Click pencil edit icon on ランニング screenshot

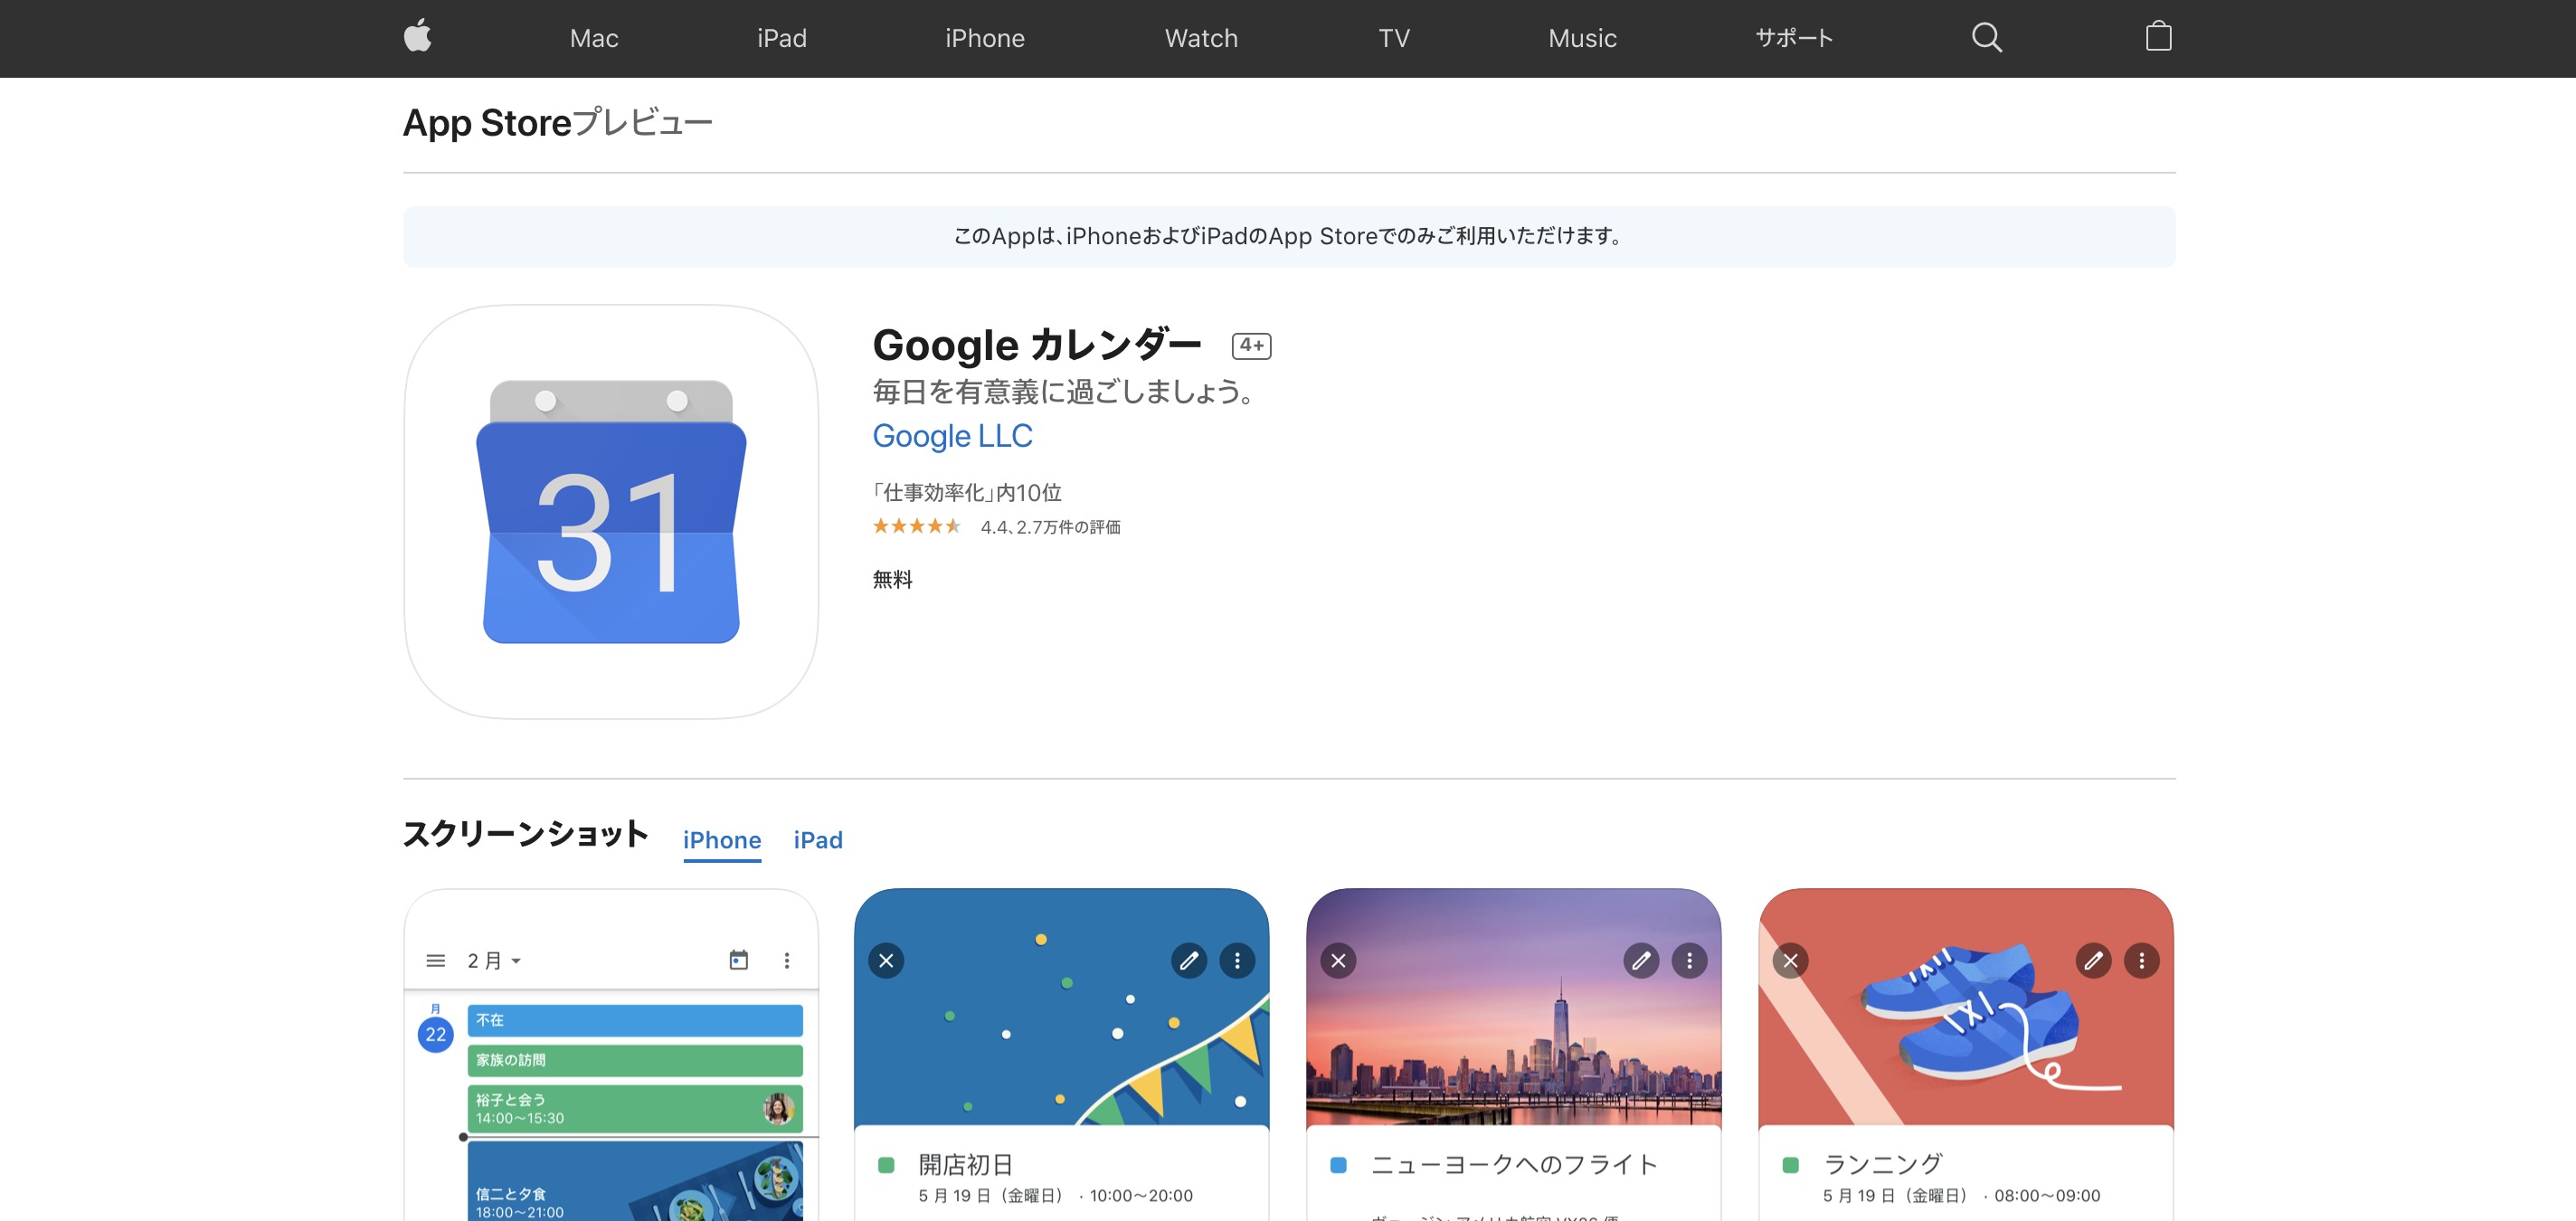point(2093,960)
